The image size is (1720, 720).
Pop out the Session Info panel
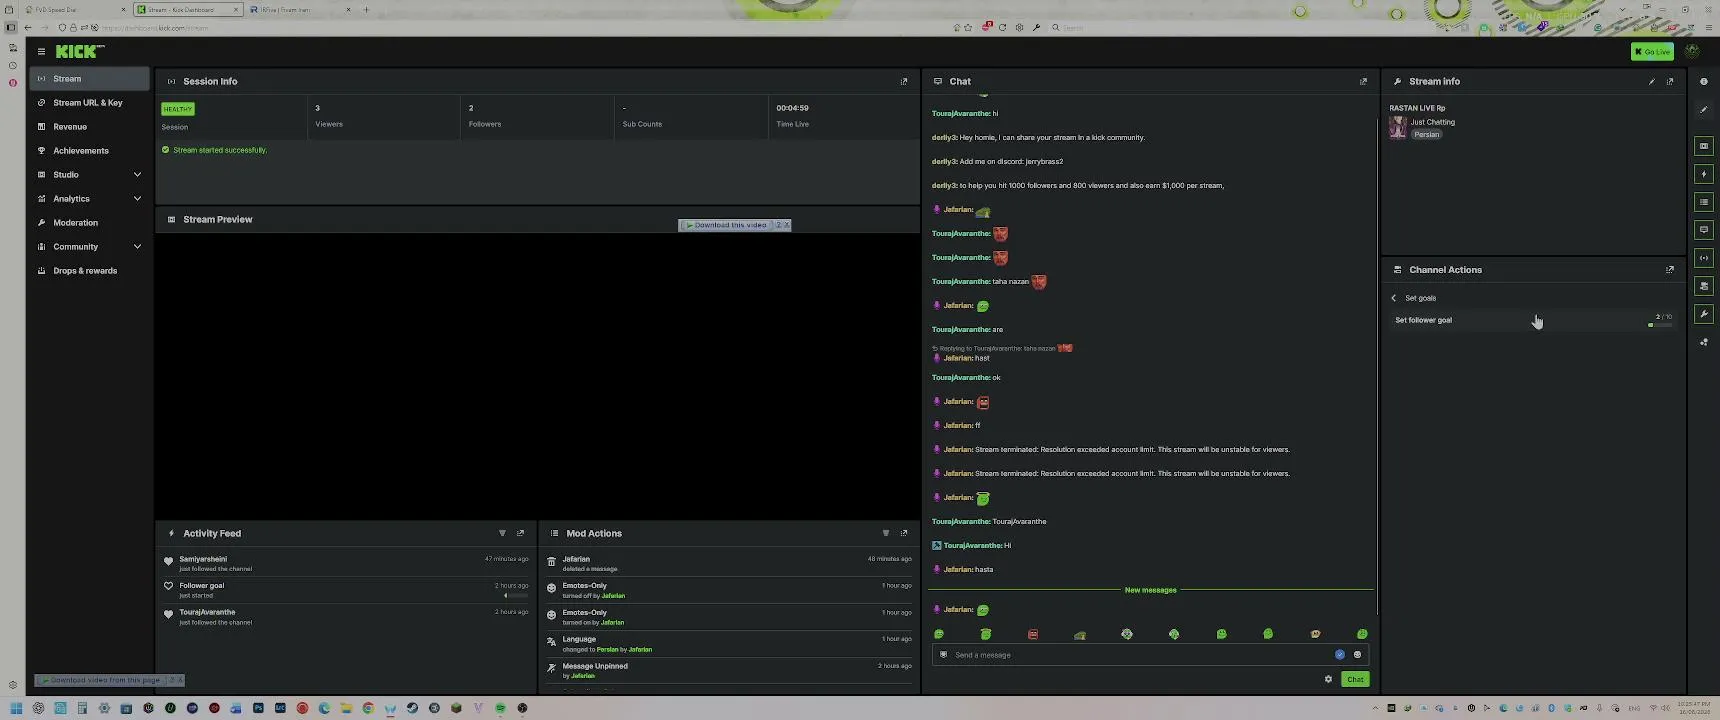(904, 82)
